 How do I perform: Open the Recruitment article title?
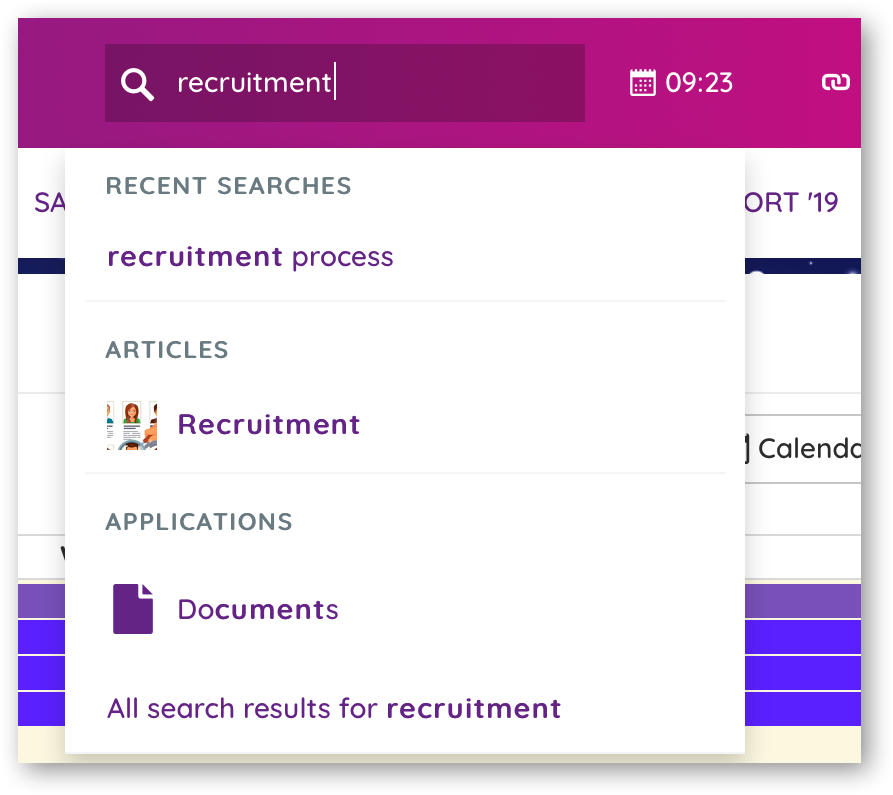click(268, 425)
